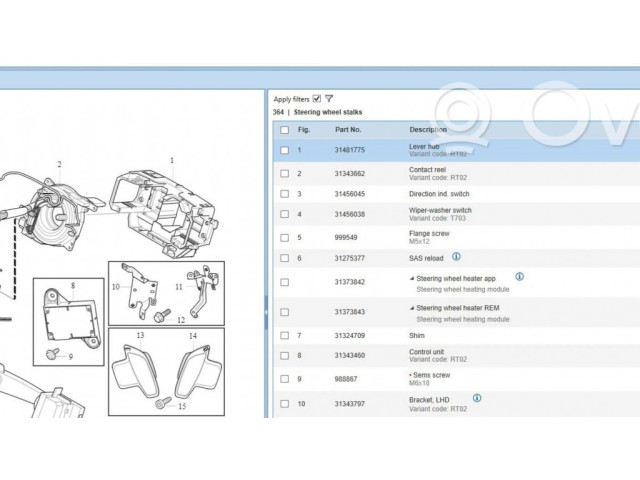640x480 pixels.
Task: Click the panel splitter handle between diagram and list
Action: coord(265,312)
